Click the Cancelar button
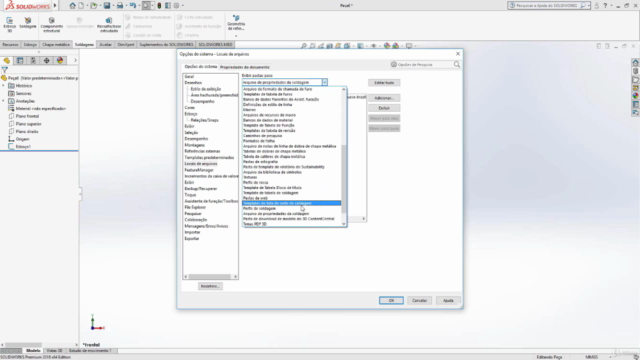640x360 pixels. (x=419, y=300)
